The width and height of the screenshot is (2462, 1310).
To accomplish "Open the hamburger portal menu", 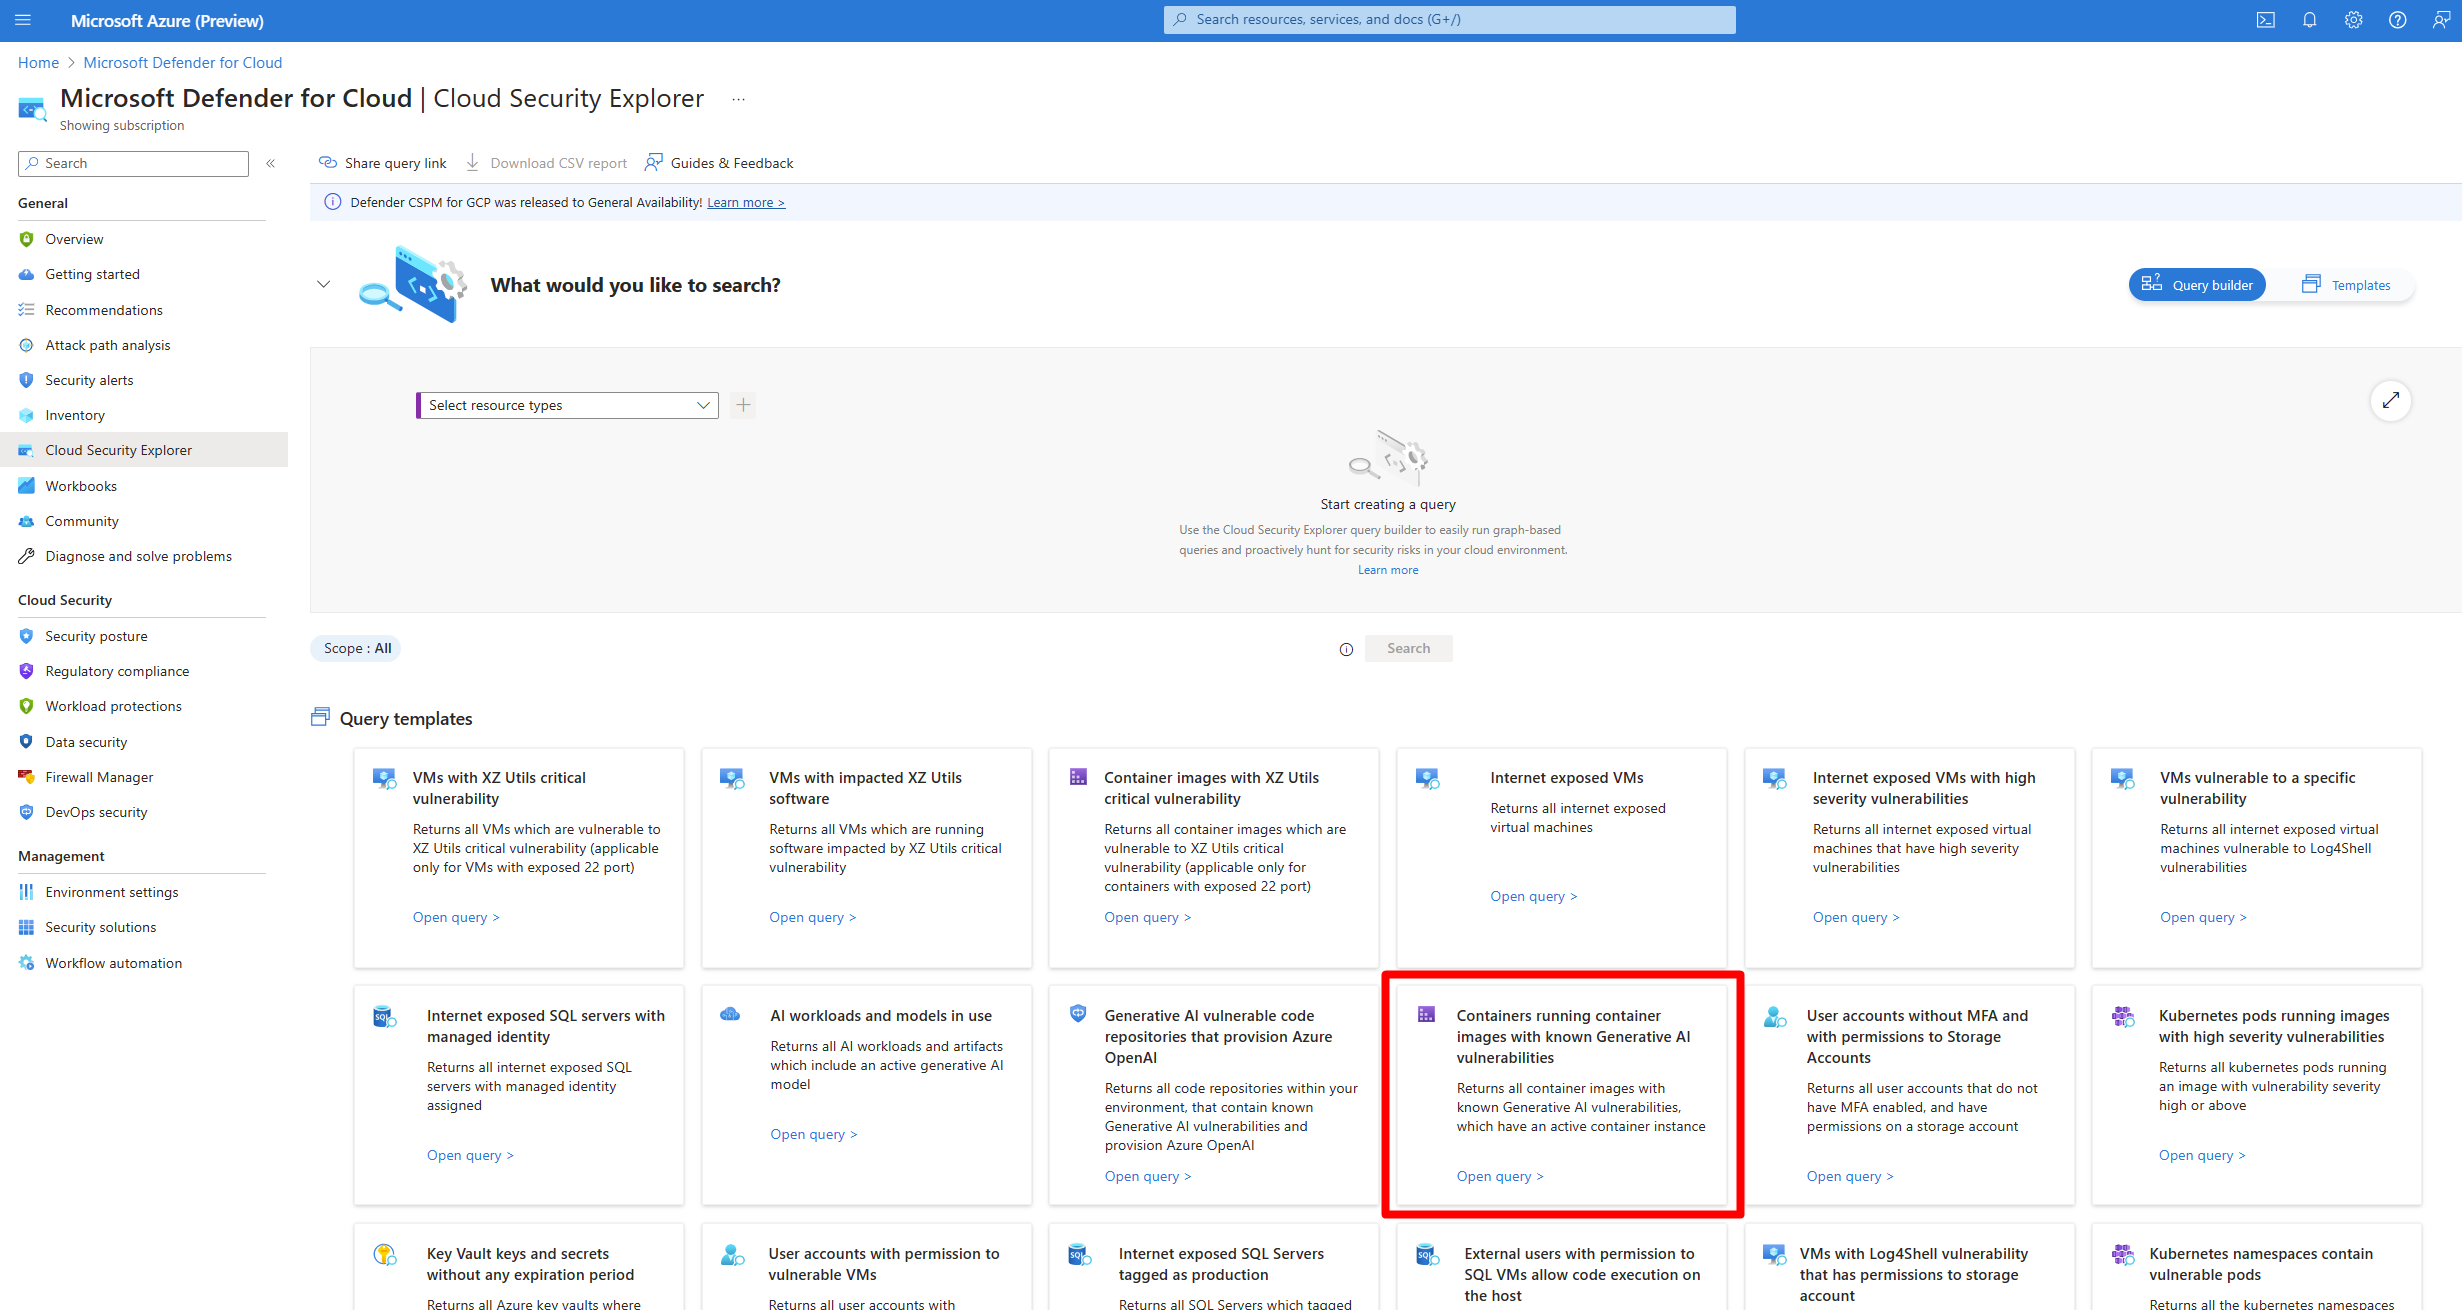I will 23,20.
